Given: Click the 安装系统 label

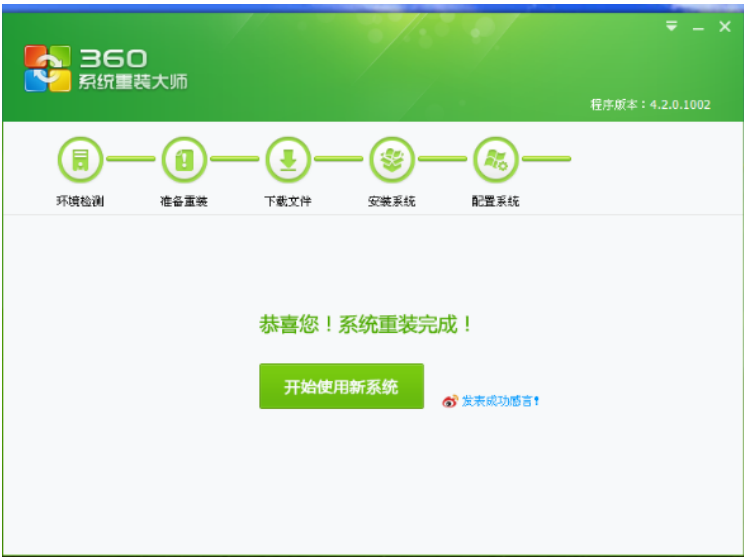Looking at the screenshot, I should point(392,201).
